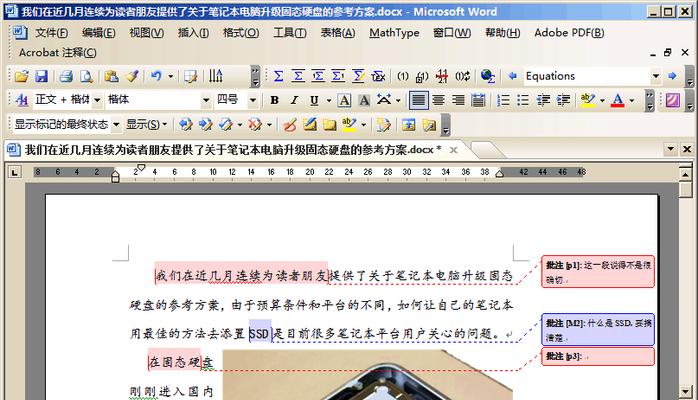
Task: Print the document via printer icon
Action: point(66,76)
